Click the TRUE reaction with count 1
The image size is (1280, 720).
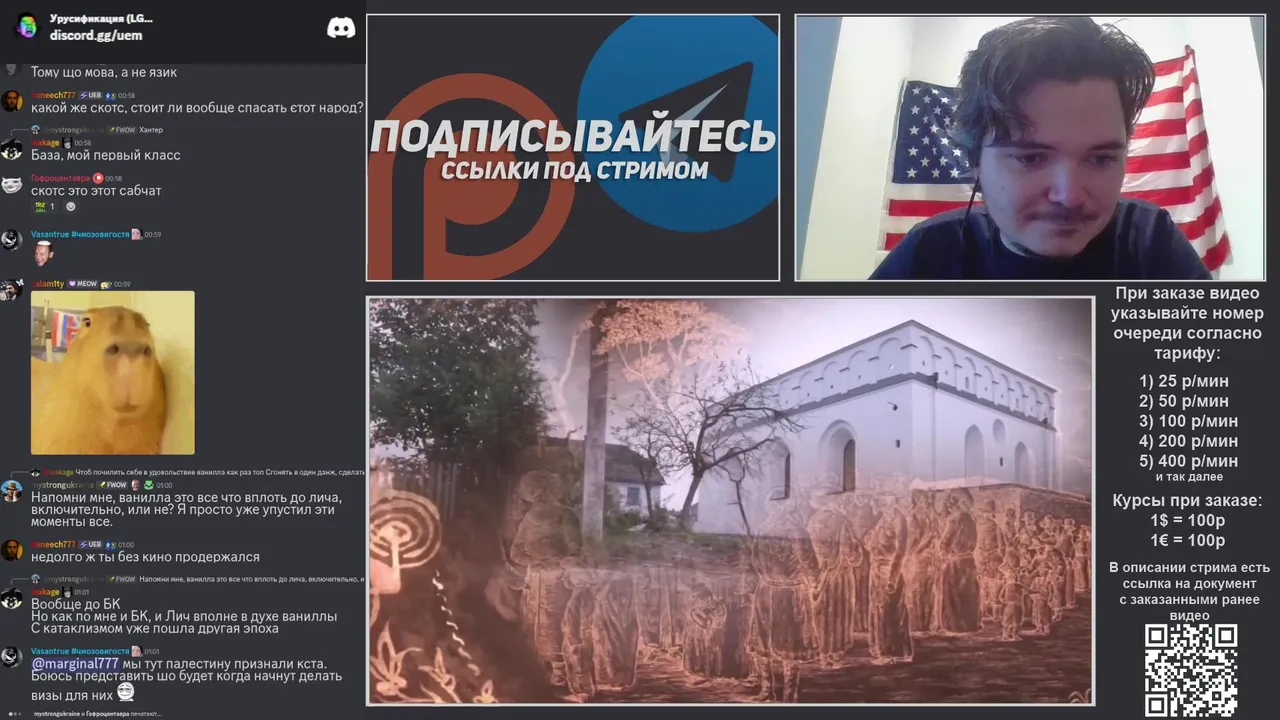click(44, 207)
